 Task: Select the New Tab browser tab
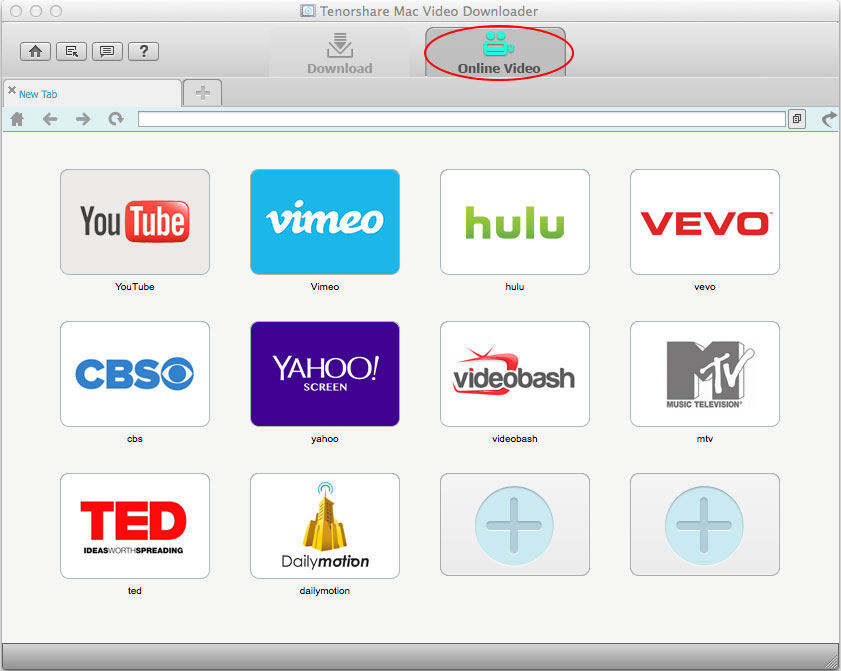[92, 93]
